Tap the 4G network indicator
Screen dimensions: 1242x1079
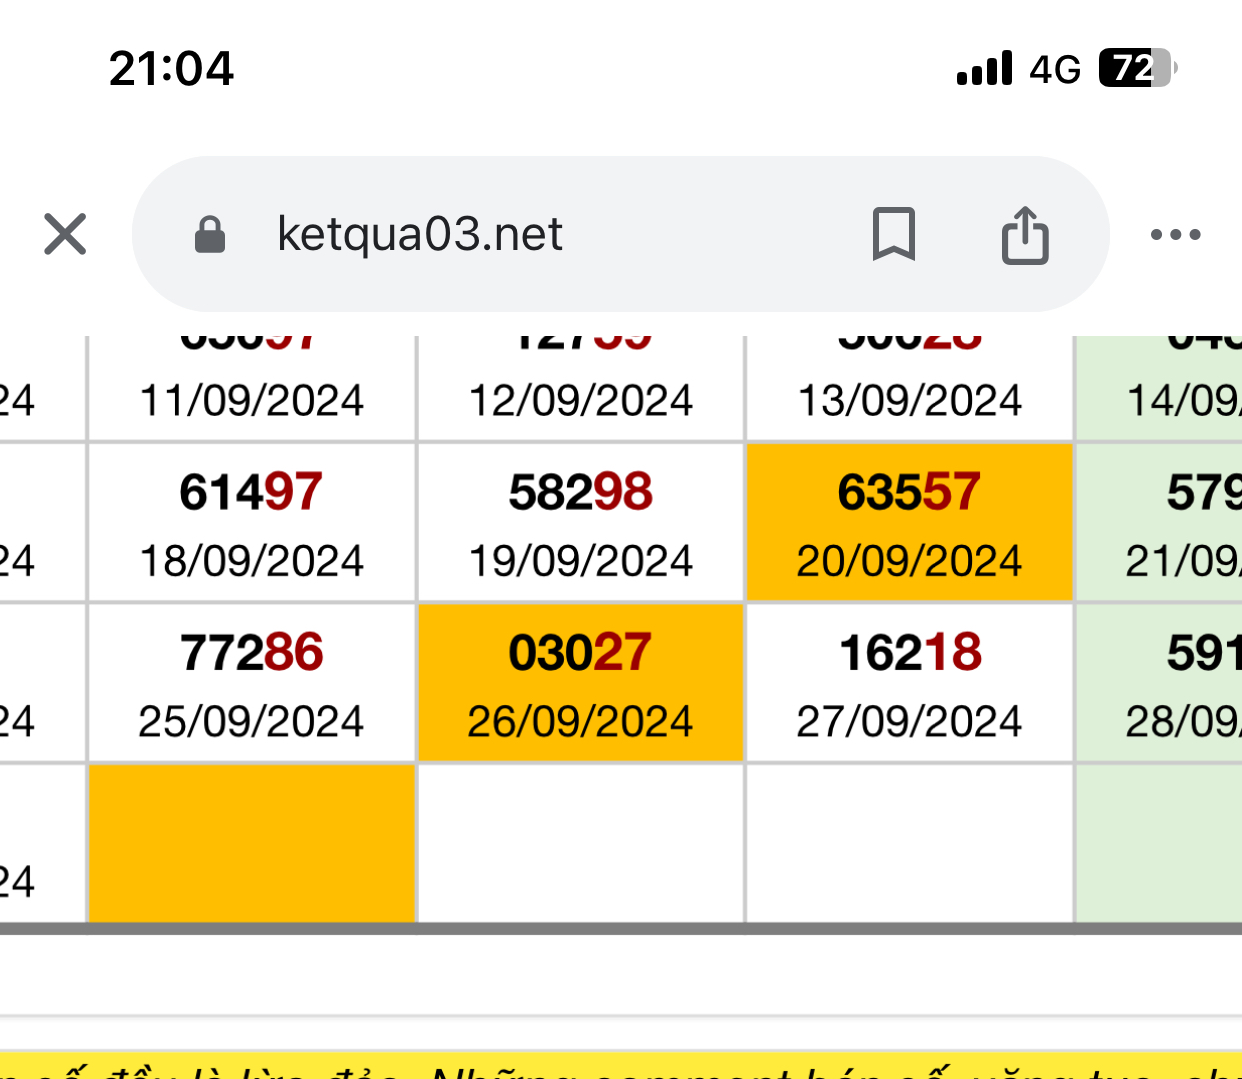tap(1055, 69)
